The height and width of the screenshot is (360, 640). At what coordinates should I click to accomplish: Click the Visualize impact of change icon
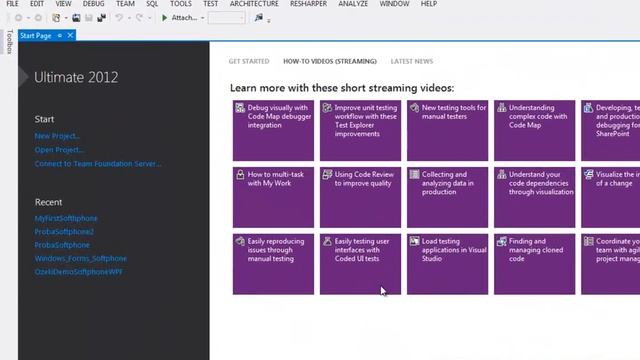[589, 175]
